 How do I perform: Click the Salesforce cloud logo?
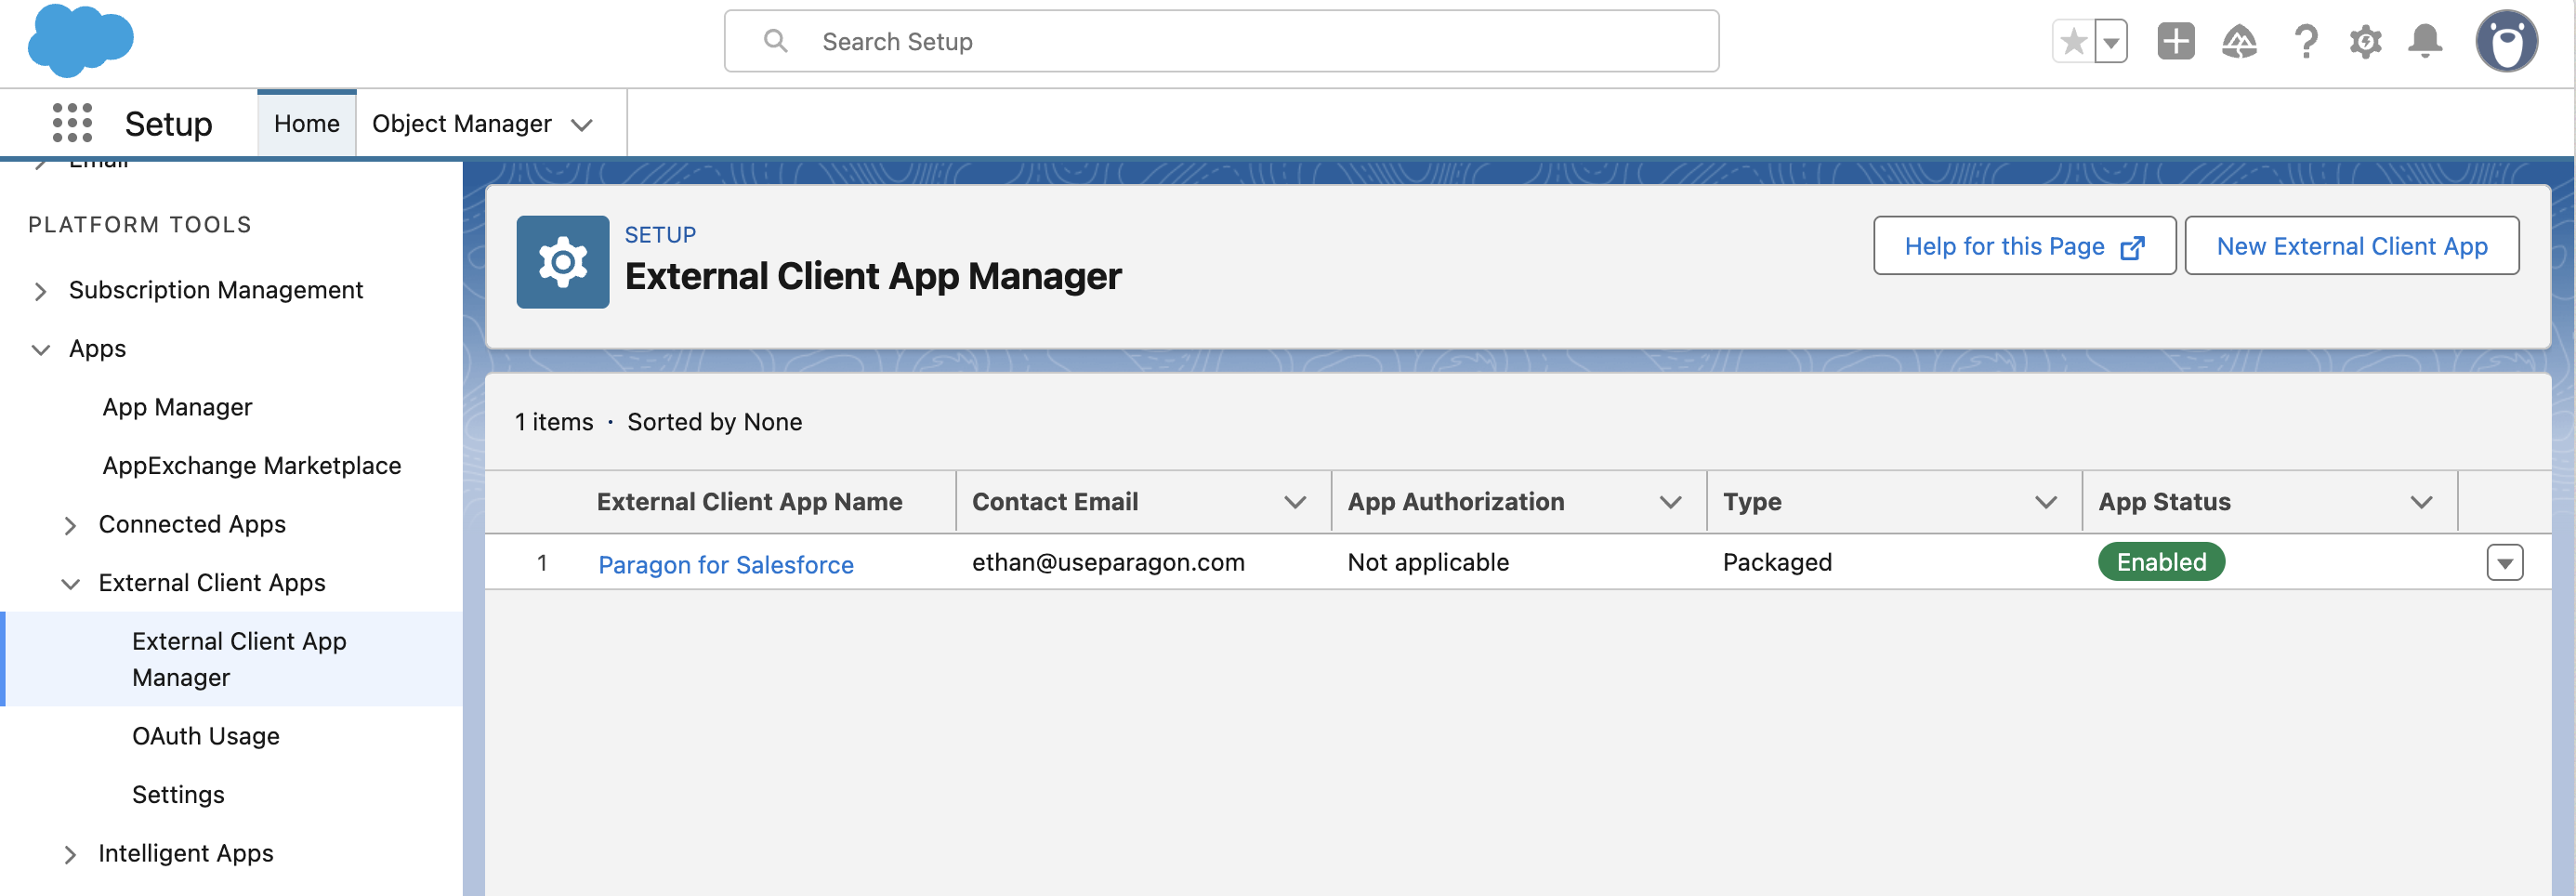[x=80, y=41]
